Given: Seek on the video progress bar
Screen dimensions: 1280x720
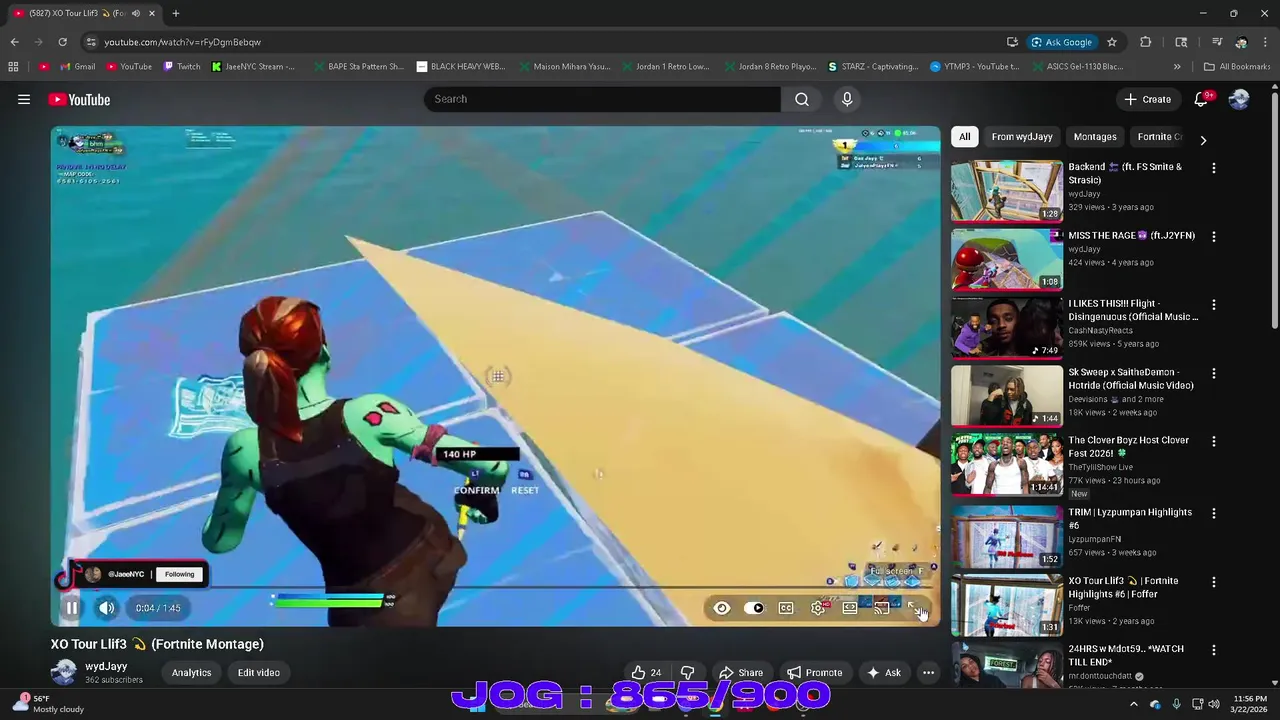Looking at the screenshot, I should tap(495, 589).
